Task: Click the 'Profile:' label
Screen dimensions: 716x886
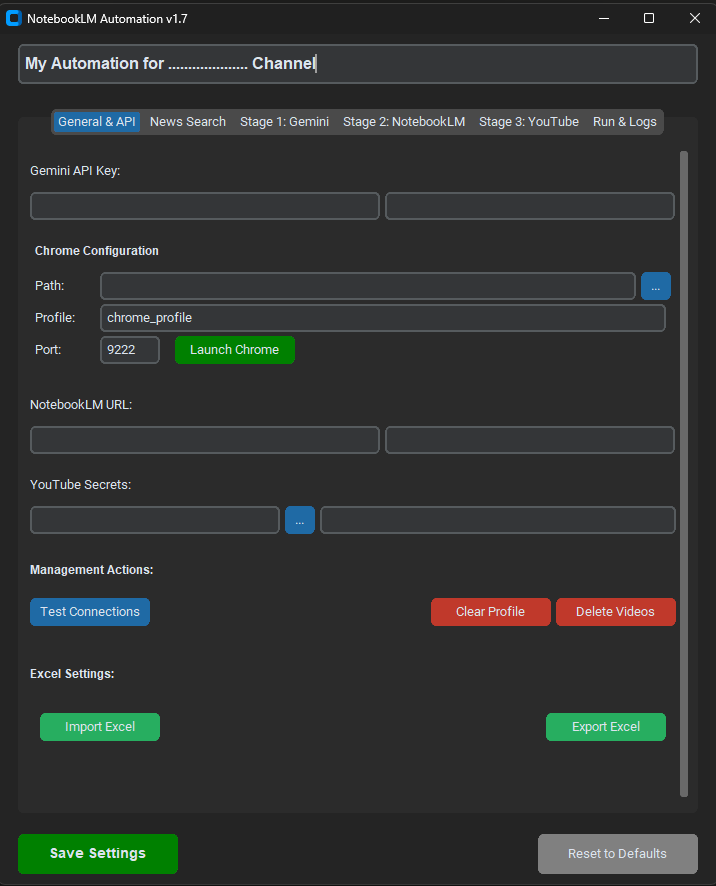Action: click(x=55, y=318)
